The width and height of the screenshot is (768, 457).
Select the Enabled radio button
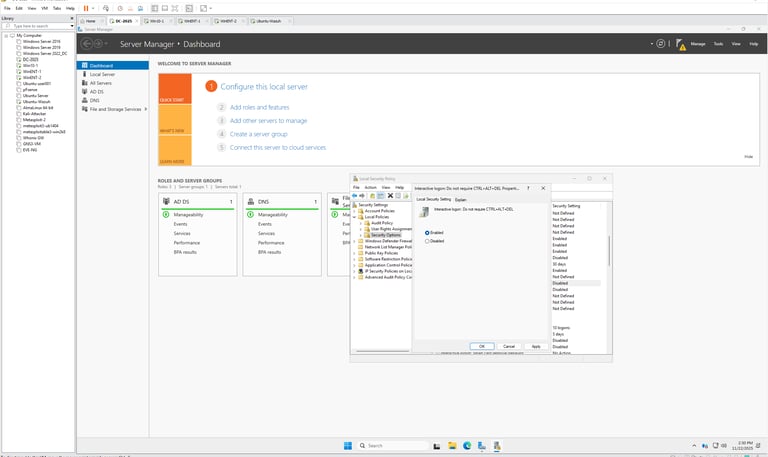pyautogui.click(x=427, y=233)
